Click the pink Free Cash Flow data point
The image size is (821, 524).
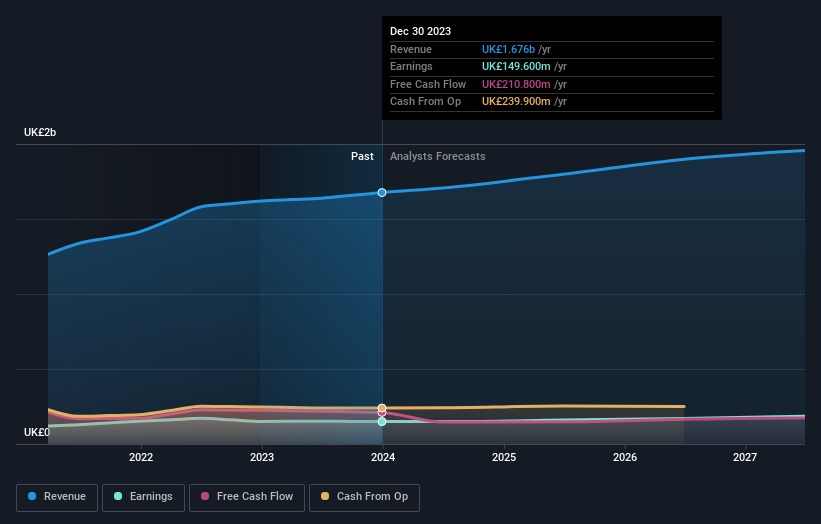click(382, 414)
